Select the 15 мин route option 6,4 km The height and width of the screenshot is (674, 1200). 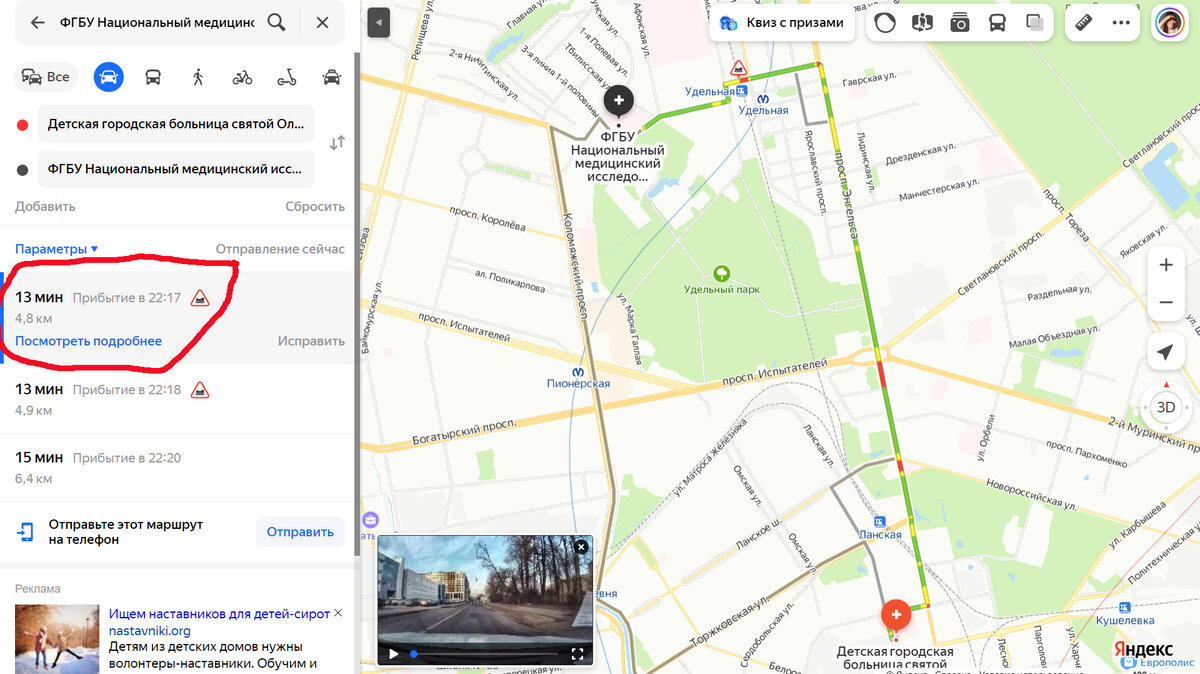(177, 467)
